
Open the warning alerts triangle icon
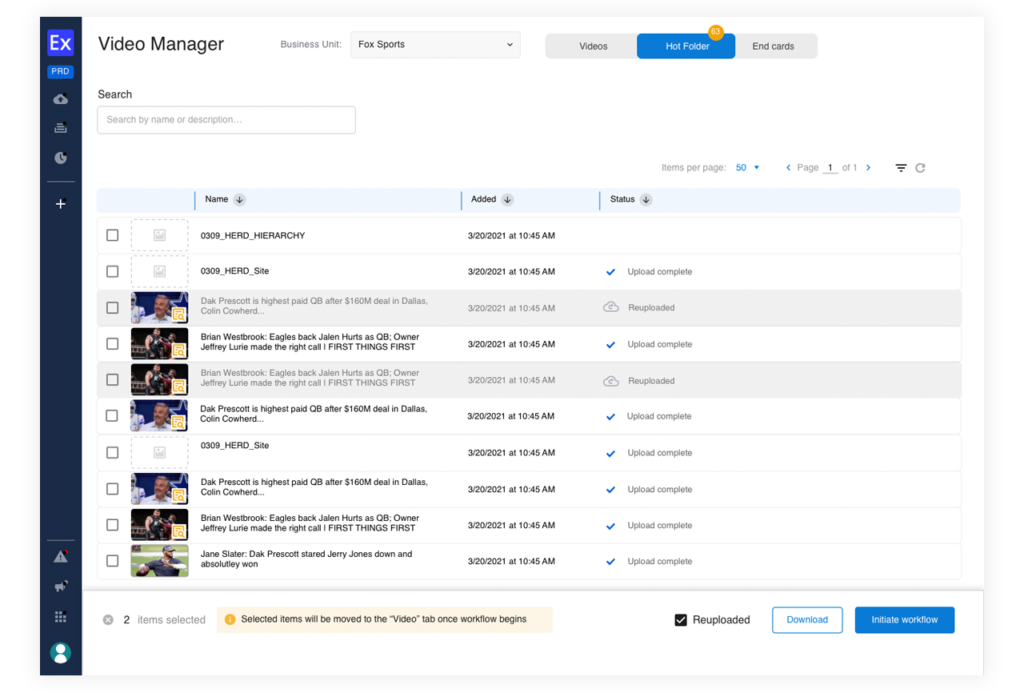pos(60,556)
